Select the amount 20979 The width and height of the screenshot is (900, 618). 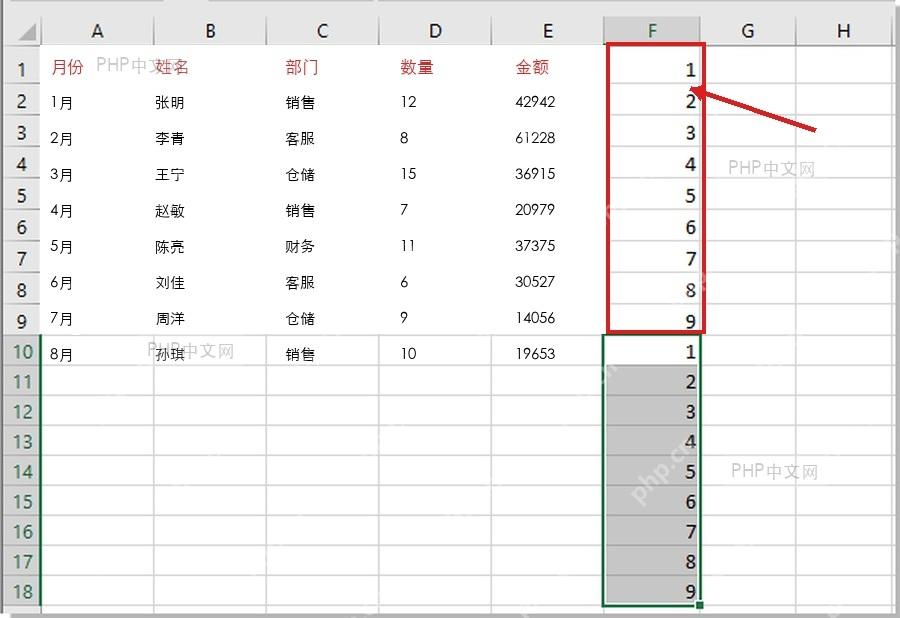[535, 210]
